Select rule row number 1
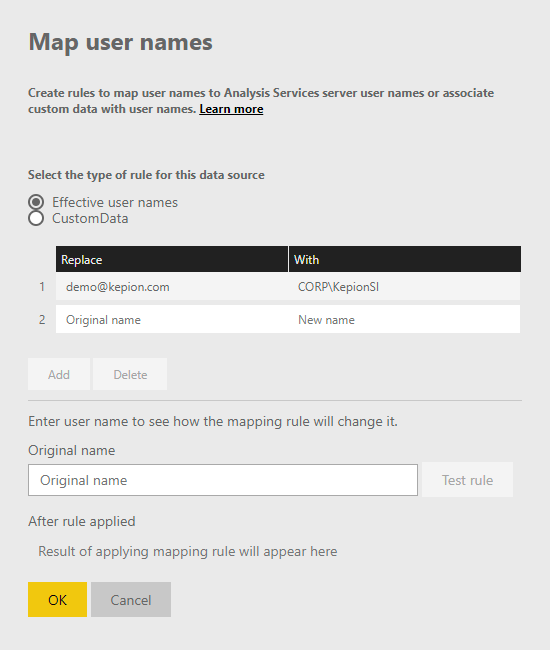Viewport: 550px width, 650px height. click(x=42, y=286)
